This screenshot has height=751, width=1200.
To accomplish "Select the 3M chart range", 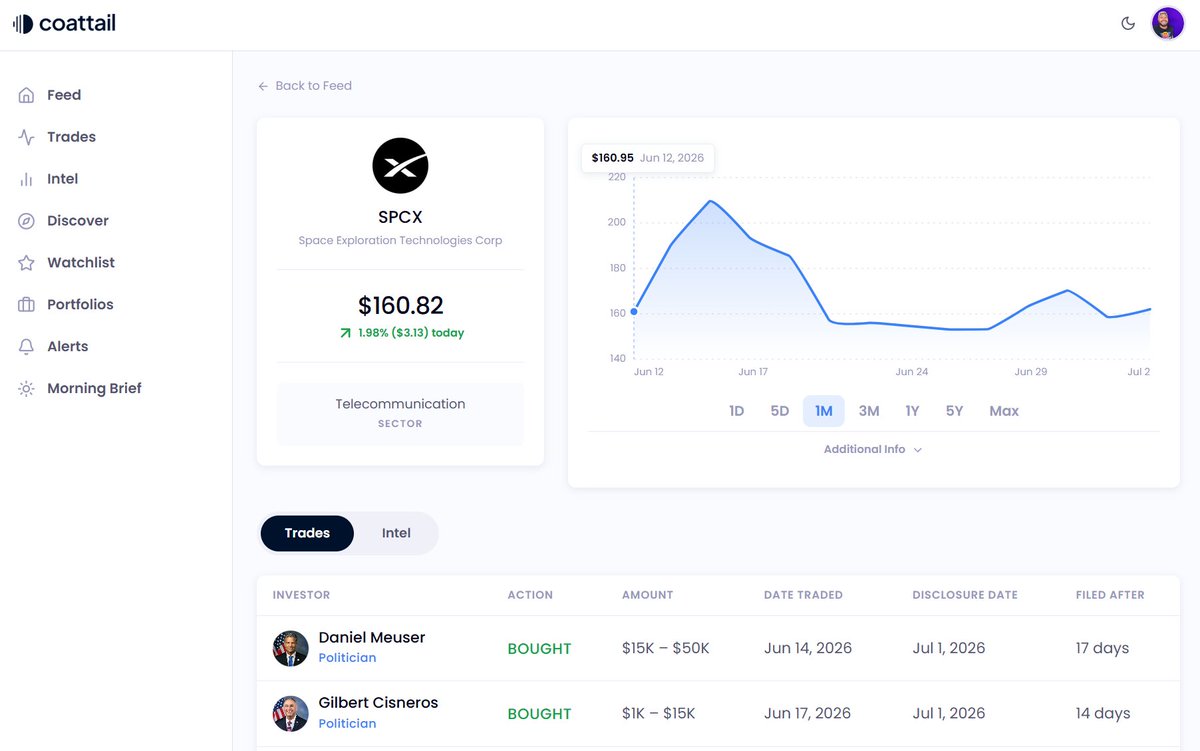I will point(869,411).
